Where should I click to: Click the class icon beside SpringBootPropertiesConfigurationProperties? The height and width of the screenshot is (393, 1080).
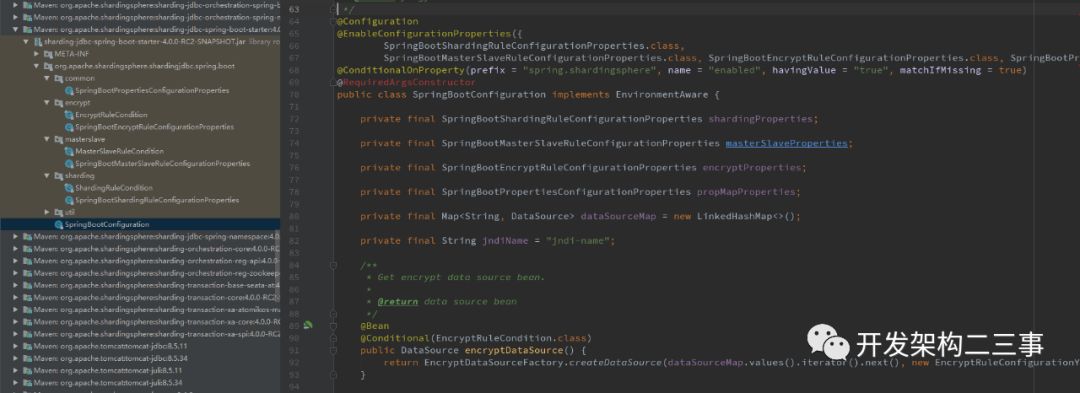pos(69,90)
